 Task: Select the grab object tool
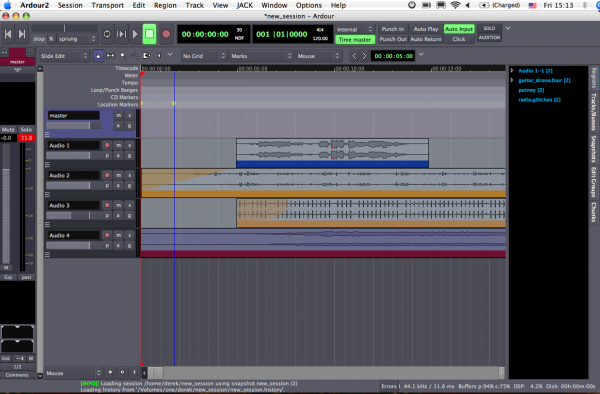pos(98,56)
